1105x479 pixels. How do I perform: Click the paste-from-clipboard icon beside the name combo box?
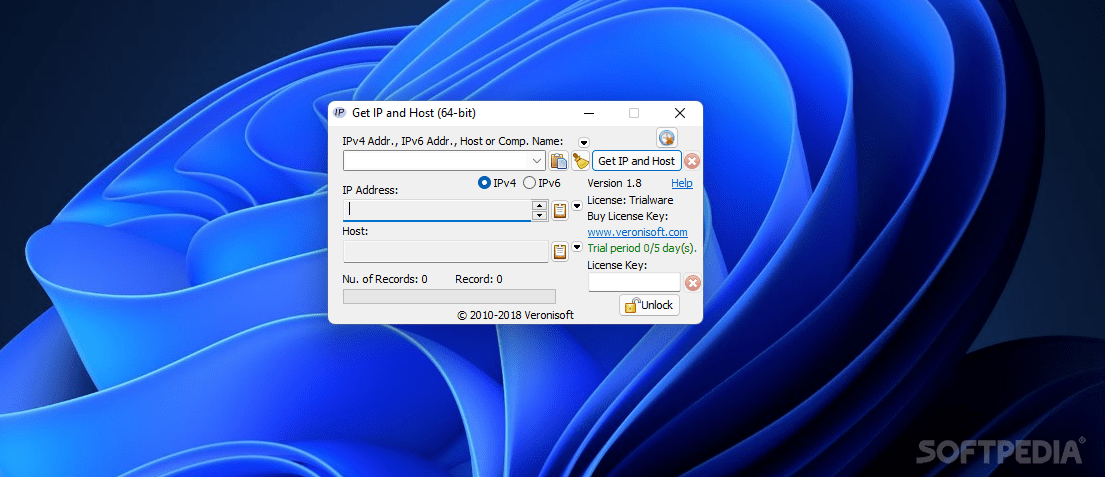pos(559,161)
